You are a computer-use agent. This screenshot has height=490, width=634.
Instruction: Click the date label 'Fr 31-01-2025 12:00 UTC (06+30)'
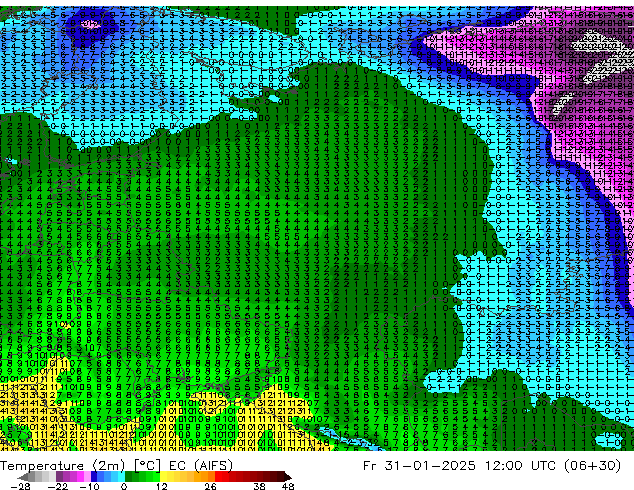click(492, 465)
